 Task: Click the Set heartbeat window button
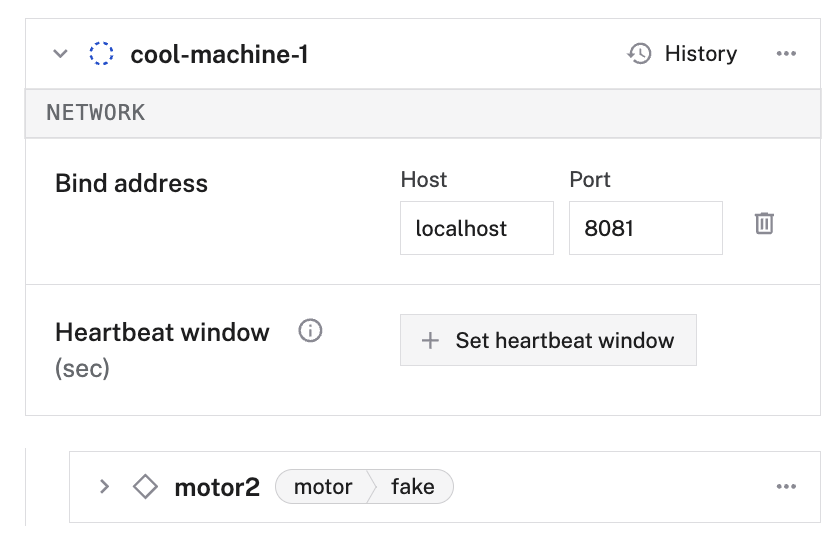[x=548, y=341]
